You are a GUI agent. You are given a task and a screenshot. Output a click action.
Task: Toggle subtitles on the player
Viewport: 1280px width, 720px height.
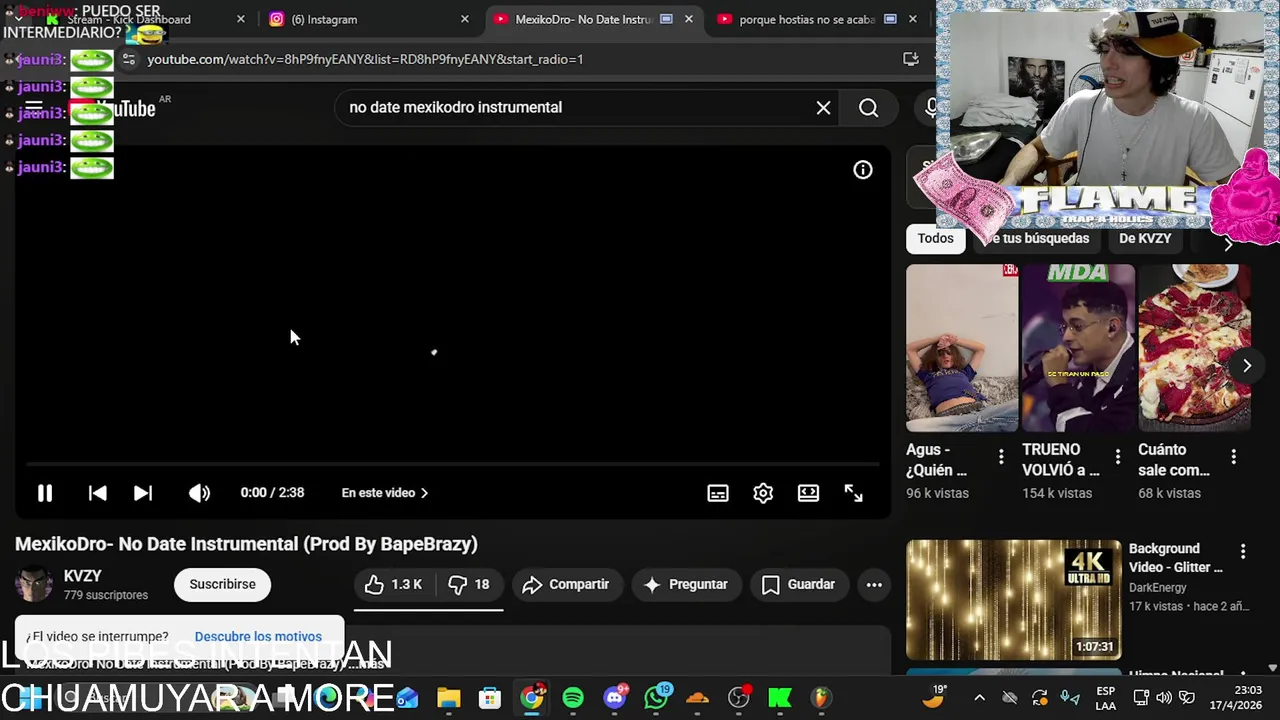click(718, 493)
